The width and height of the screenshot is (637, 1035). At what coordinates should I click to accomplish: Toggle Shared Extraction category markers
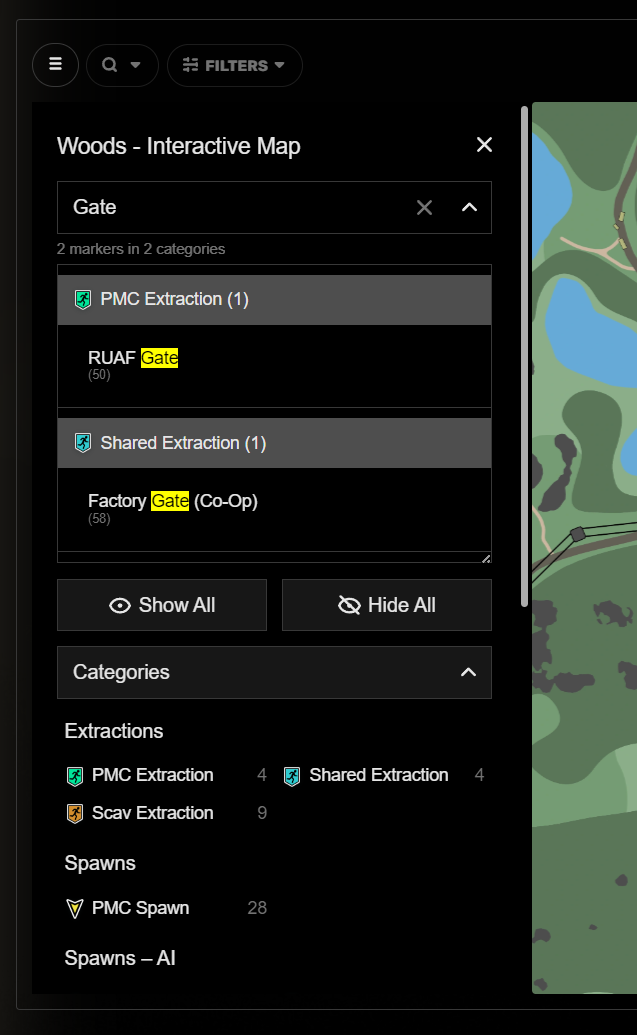point(386,775)
